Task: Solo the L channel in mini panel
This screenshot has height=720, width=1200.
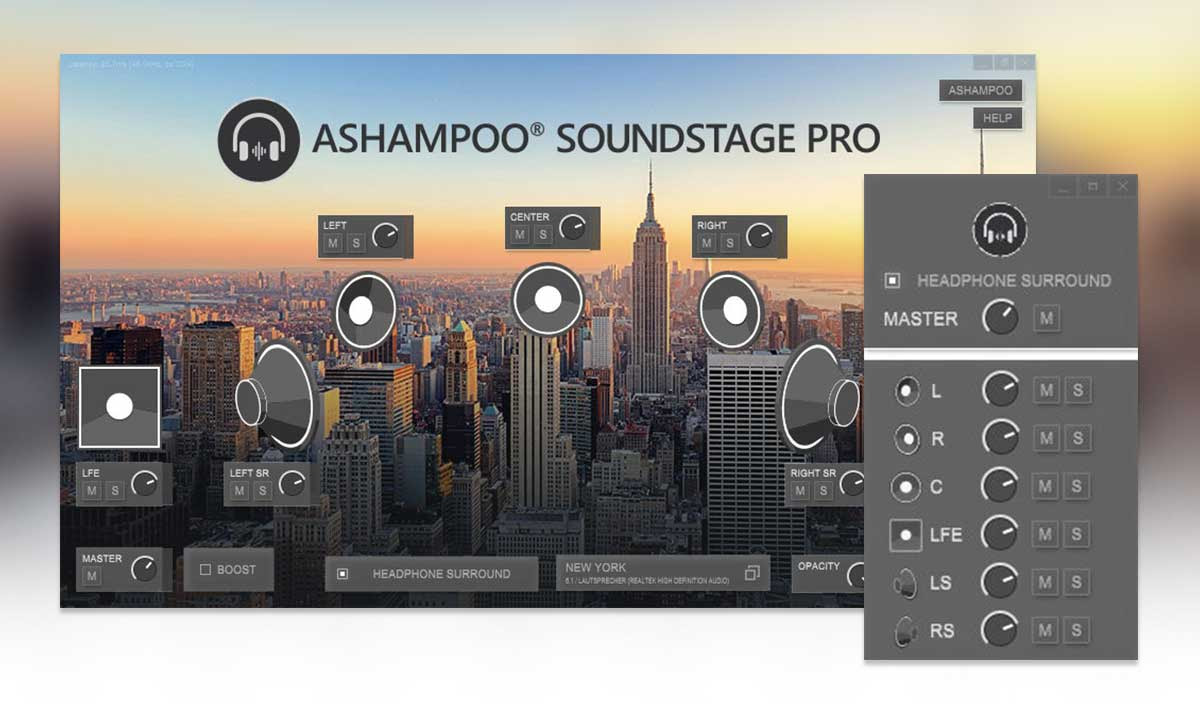Action: [x=1077, y=391]
